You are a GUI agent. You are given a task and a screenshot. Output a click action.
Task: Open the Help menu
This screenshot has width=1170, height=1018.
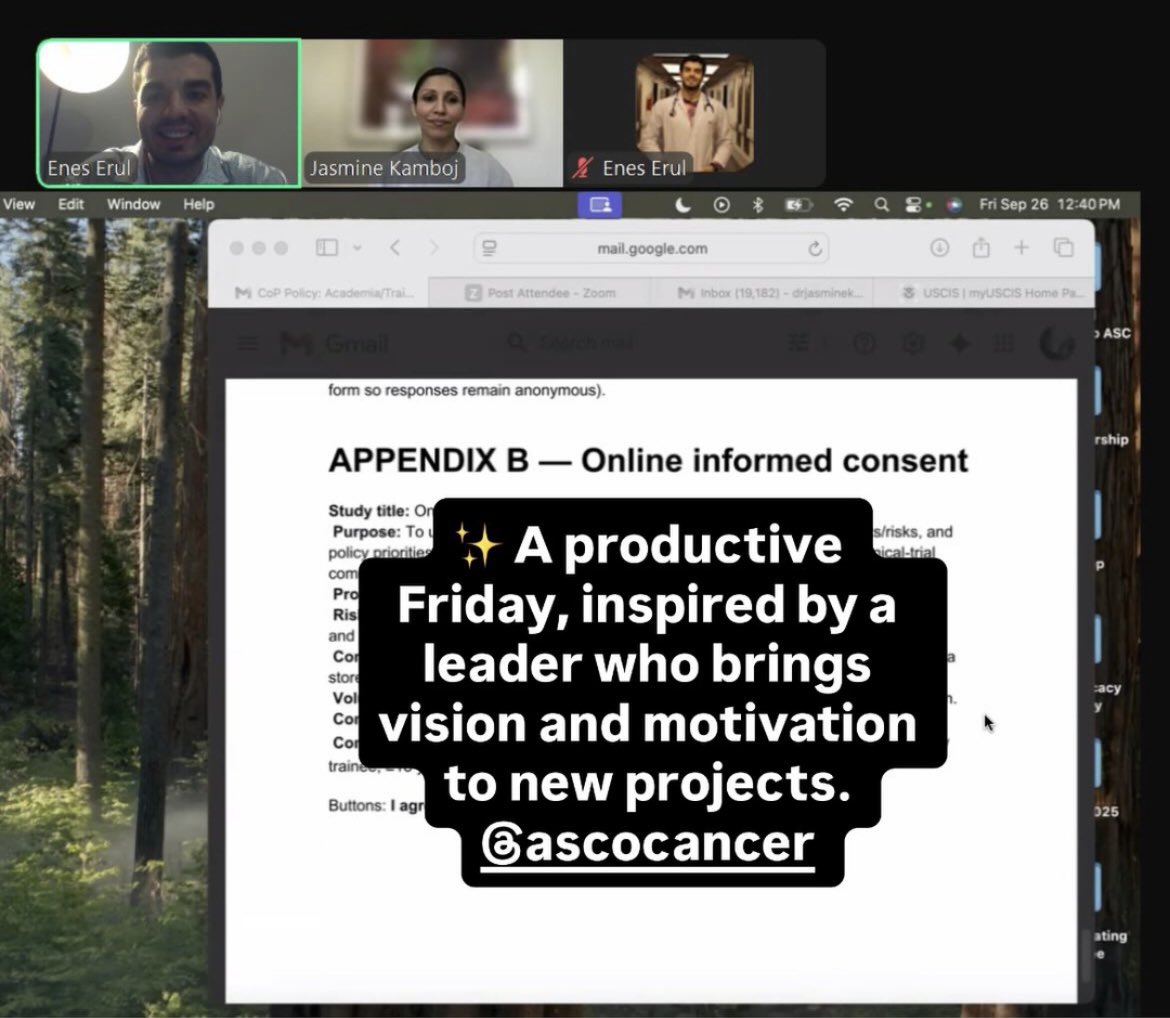[x=198, y=204]
